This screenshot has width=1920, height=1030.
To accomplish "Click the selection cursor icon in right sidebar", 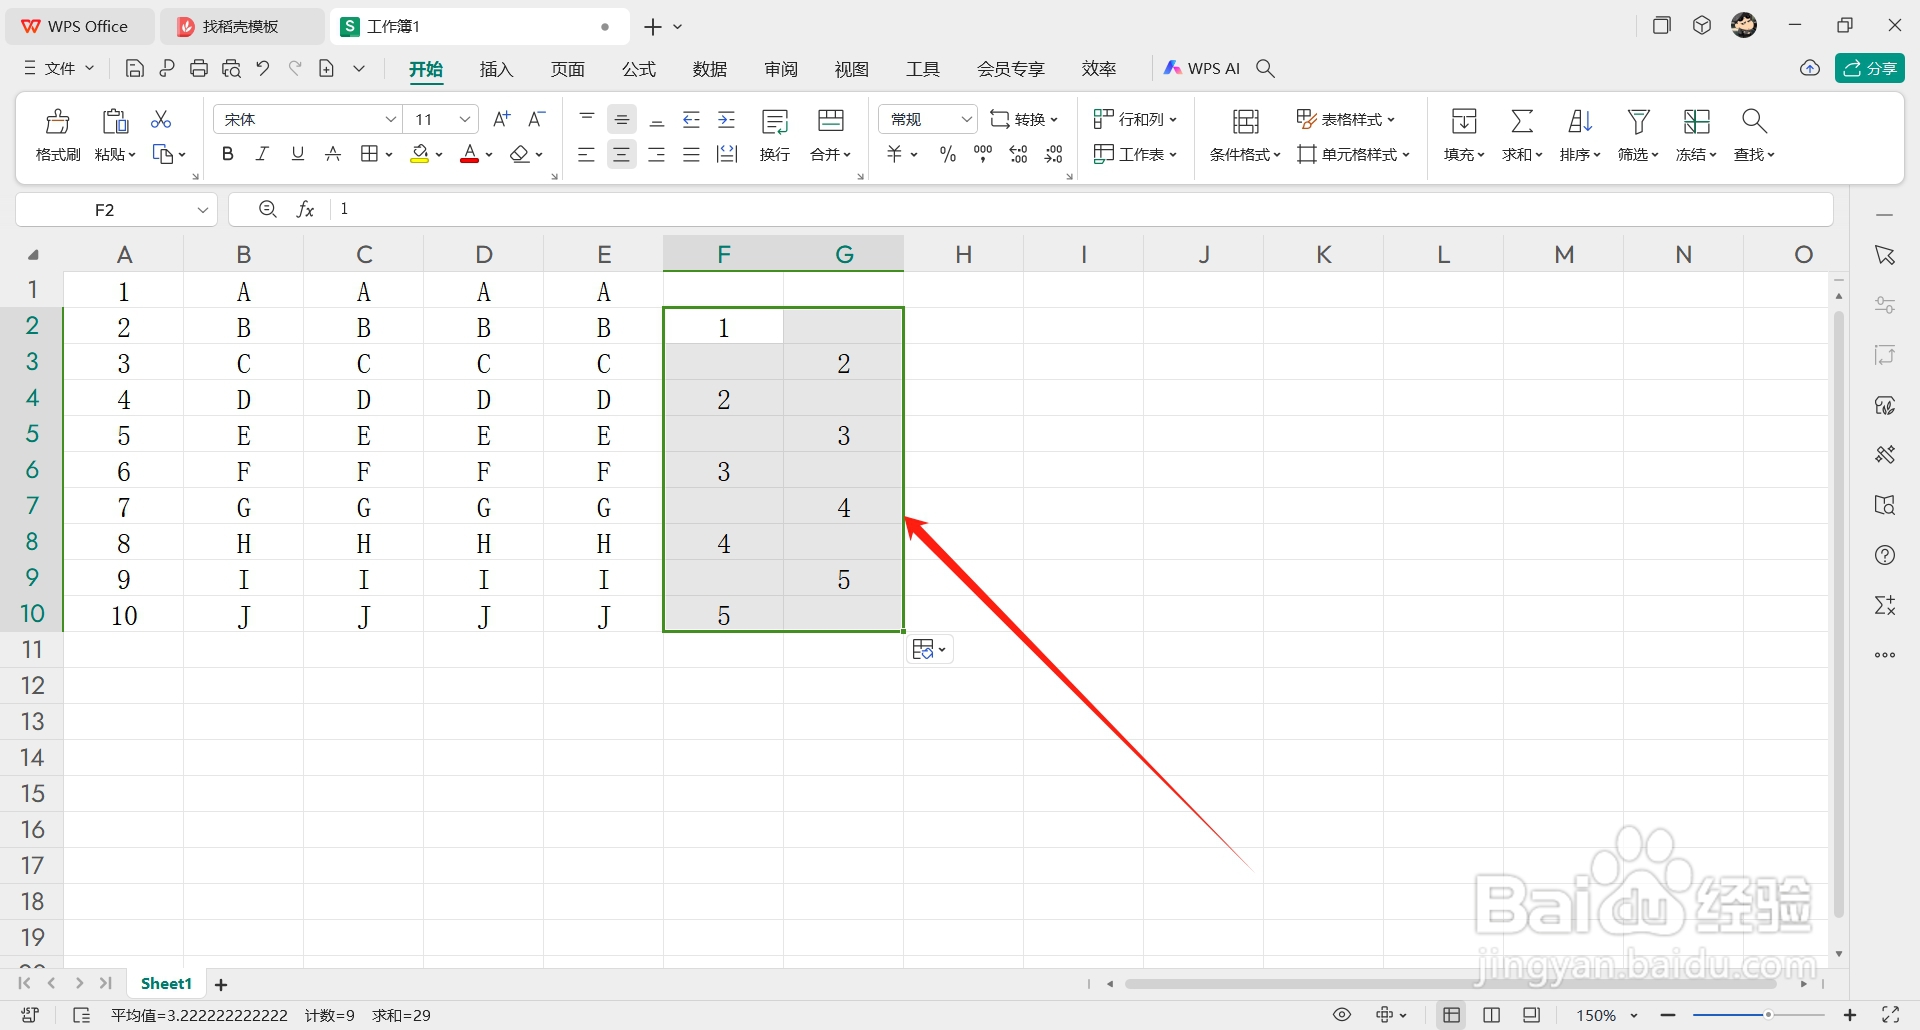I will click(x=1885, y=255).
